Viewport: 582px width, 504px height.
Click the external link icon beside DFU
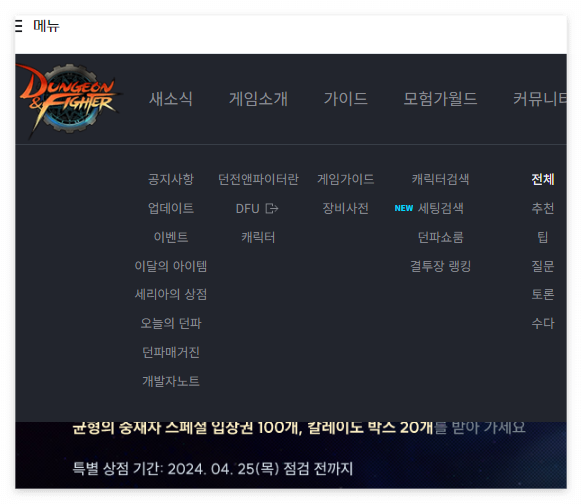272,209
